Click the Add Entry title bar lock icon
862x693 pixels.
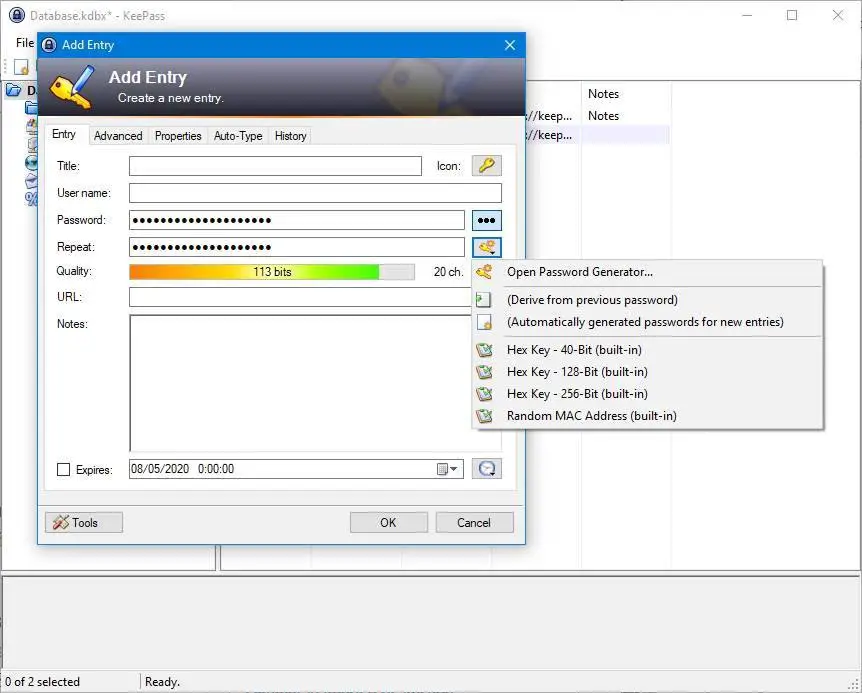click(x=49, y=45)
